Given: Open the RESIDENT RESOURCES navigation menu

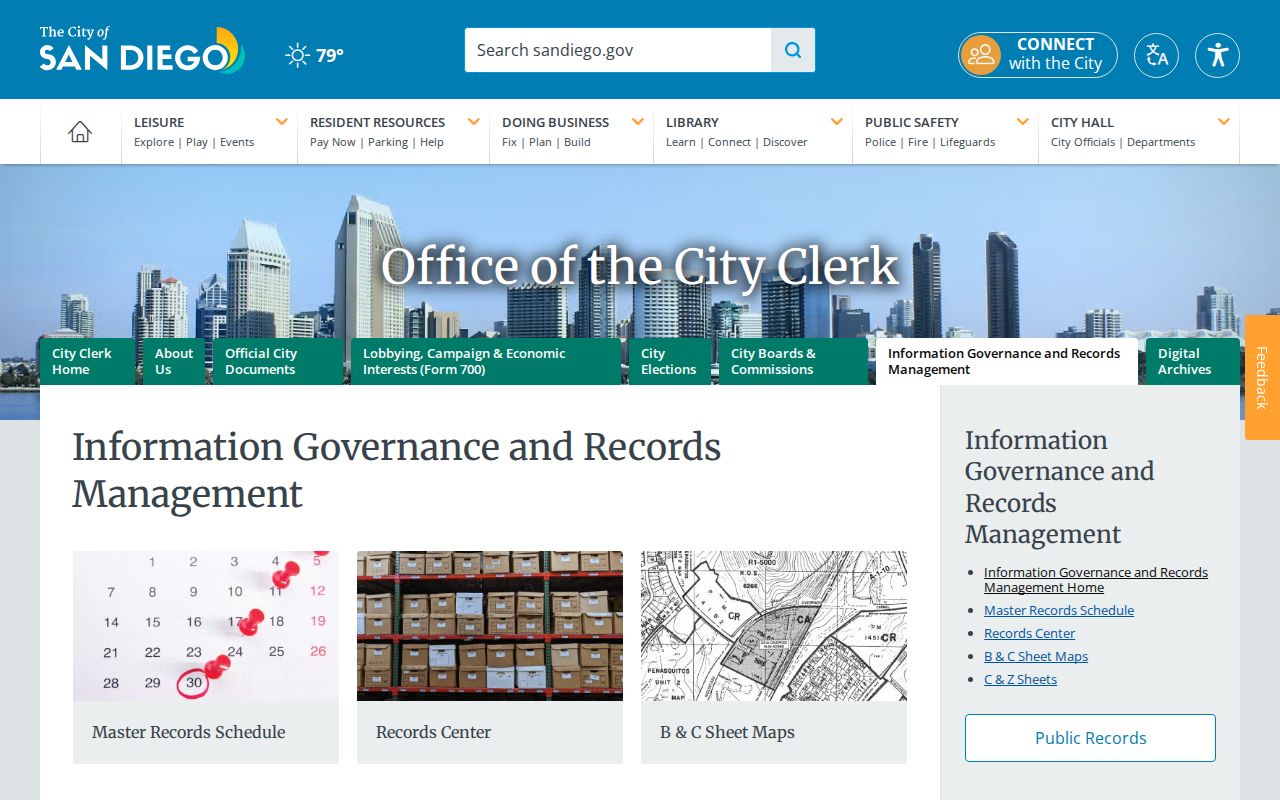Looking at the screenshot, I should pos(377,122).
